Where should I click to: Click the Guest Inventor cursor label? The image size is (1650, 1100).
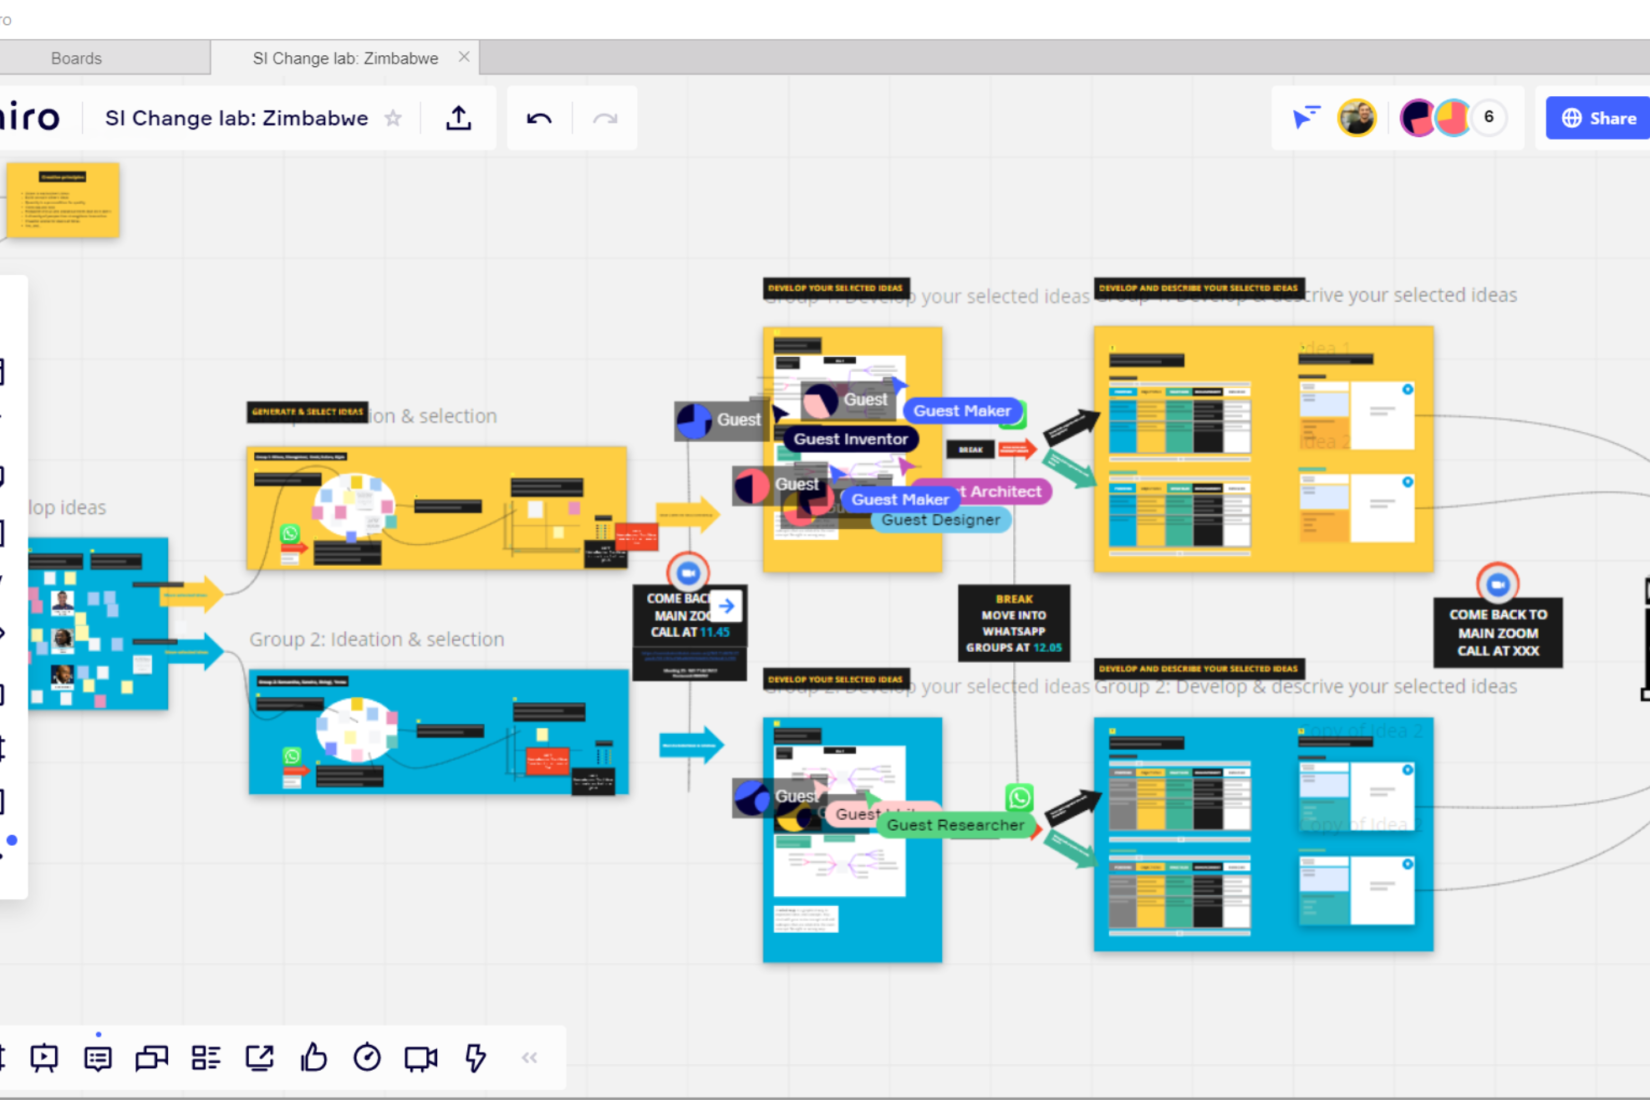point(851,439)
